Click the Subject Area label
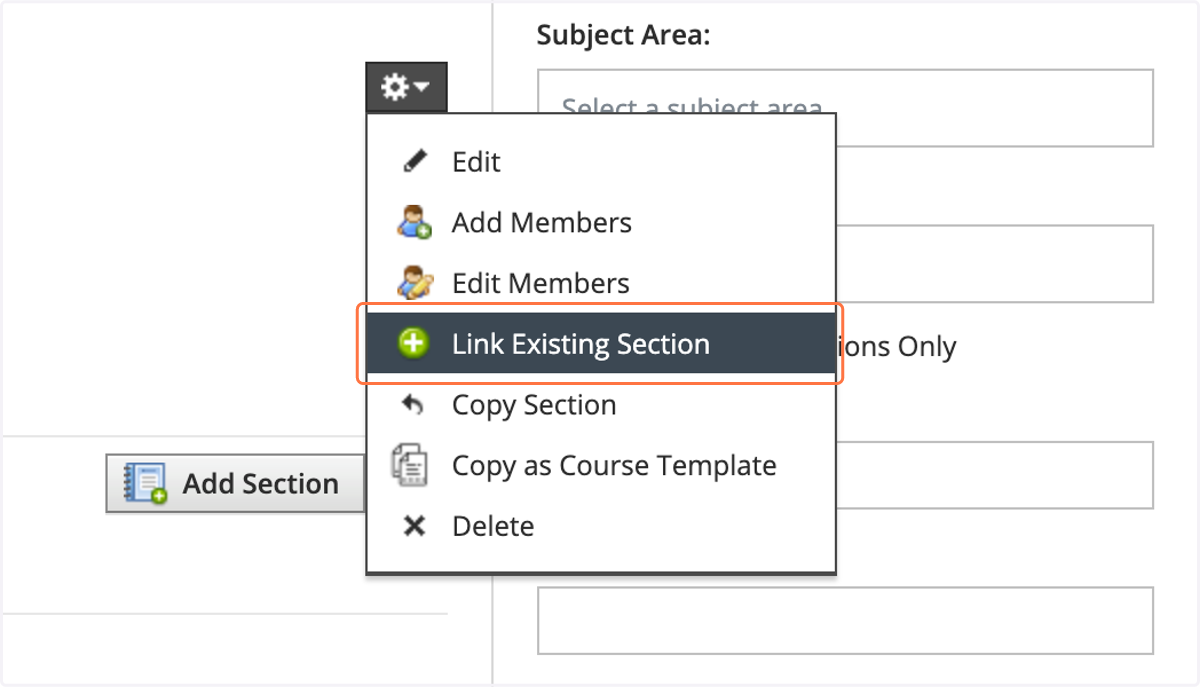The image size is (1200, 687). [x=623, y=35]
